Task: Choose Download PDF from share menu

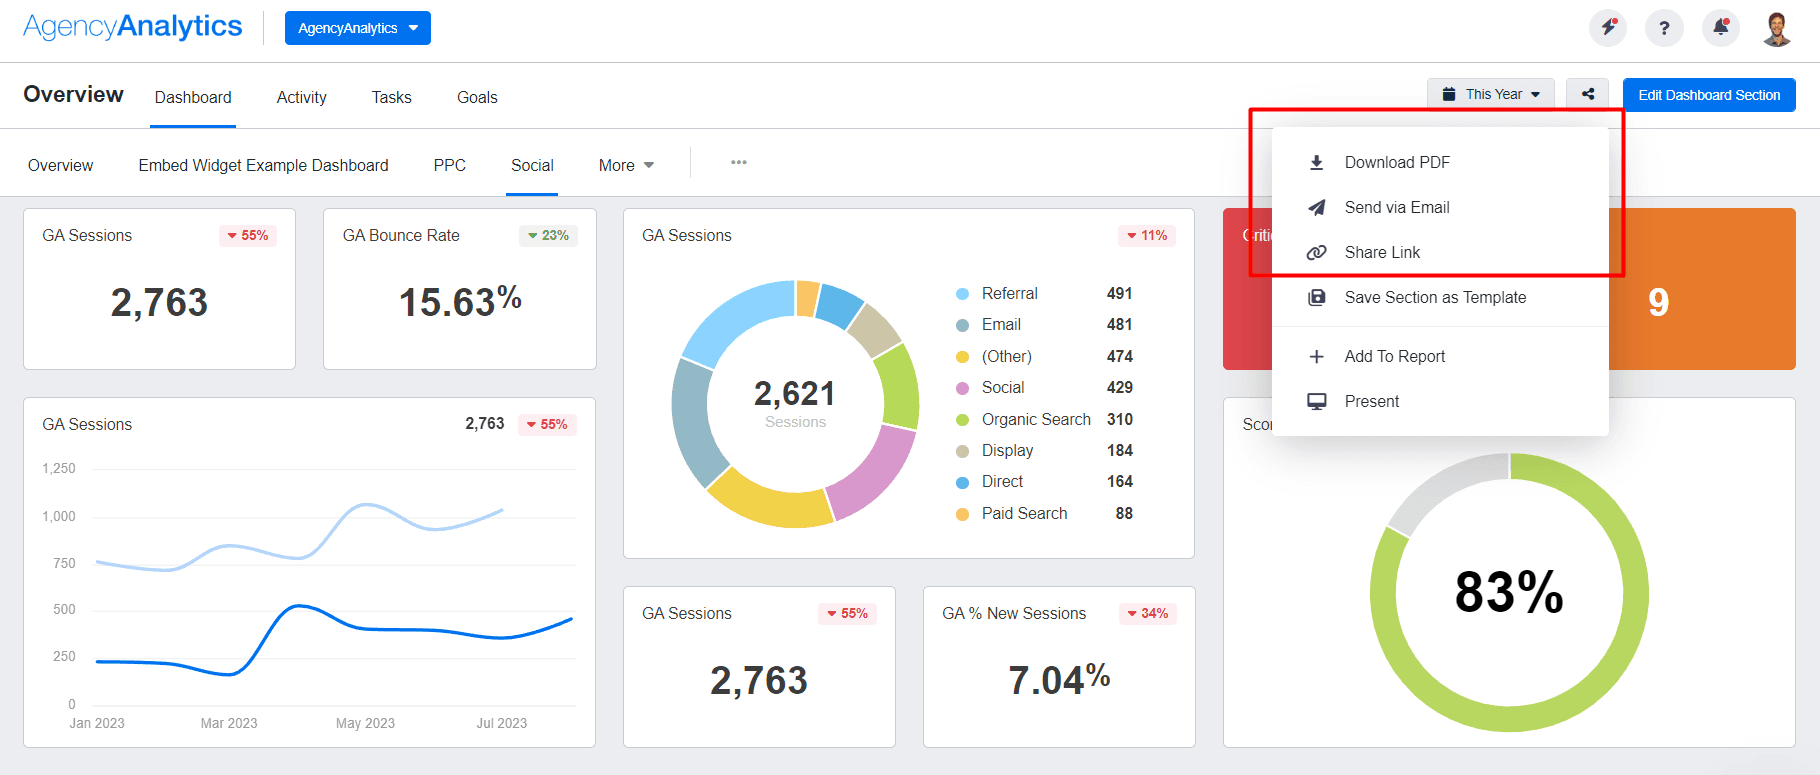Action: [1440, 162]
